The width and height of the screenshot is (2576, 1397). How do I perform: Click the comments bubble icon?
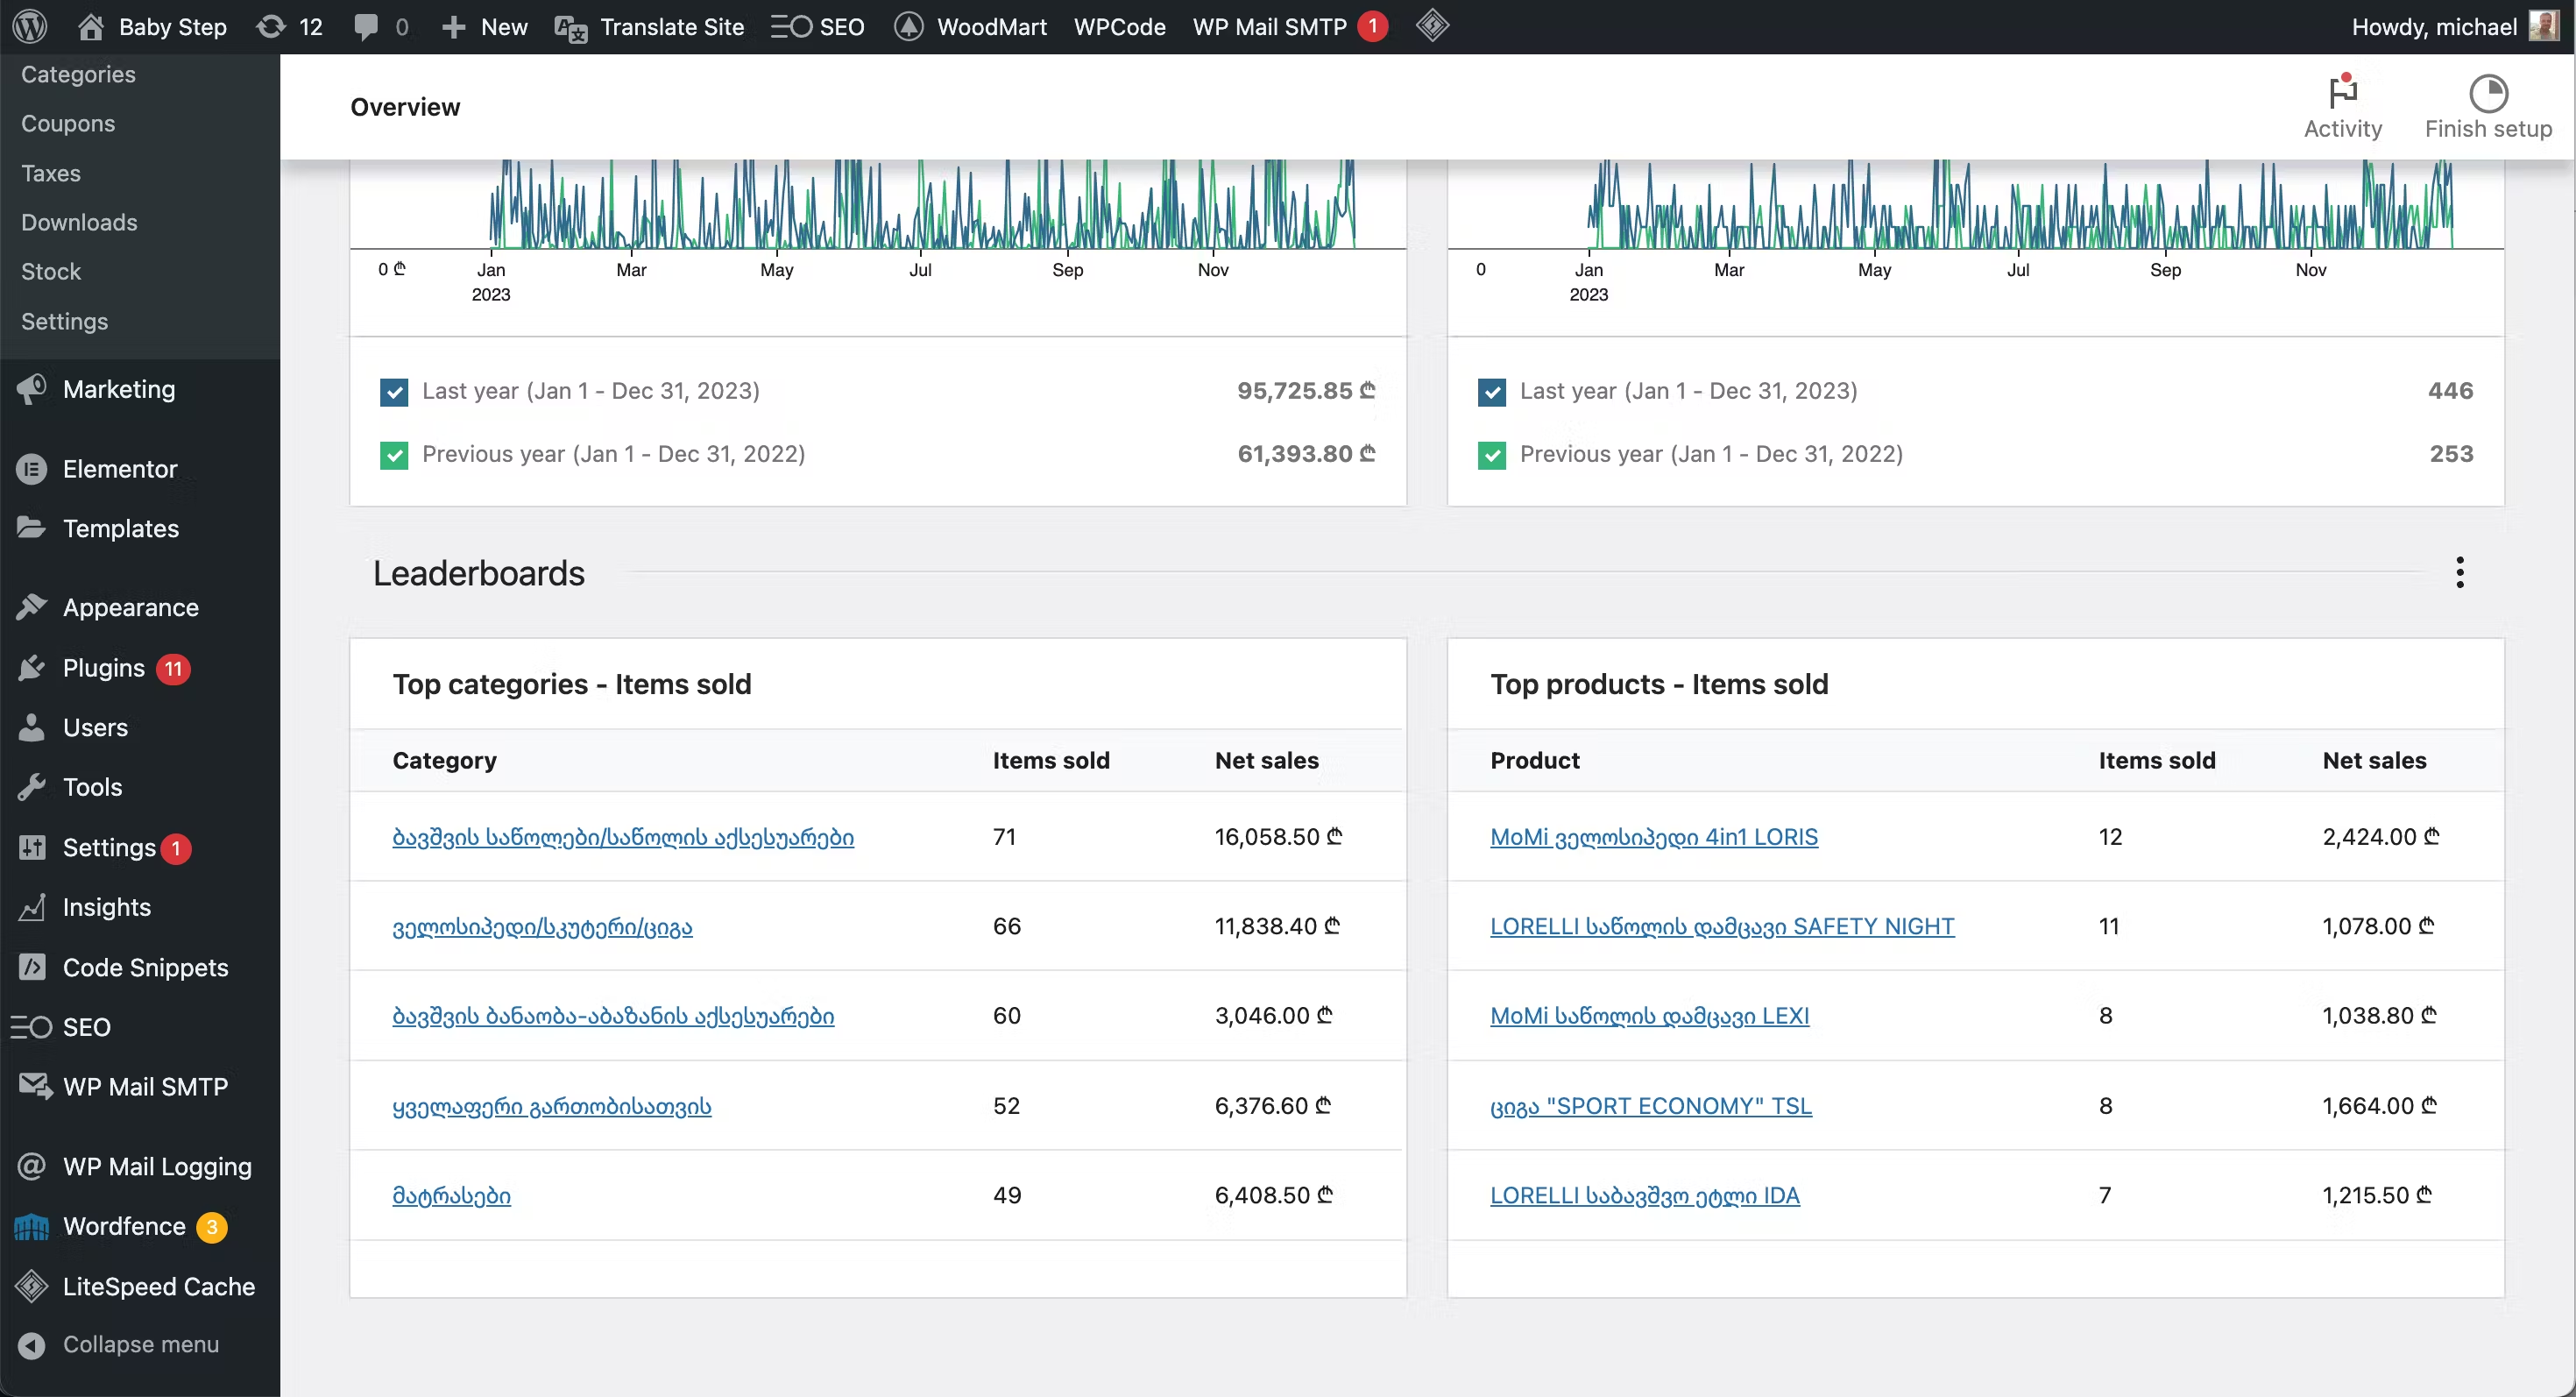[366, 26]
